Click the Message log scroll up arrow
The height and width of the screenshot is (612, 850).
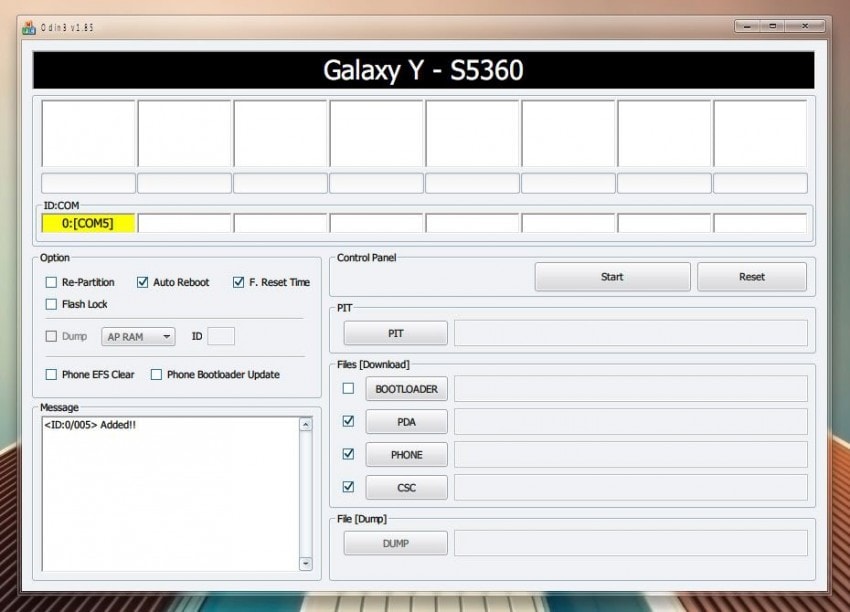pos(306,424)
